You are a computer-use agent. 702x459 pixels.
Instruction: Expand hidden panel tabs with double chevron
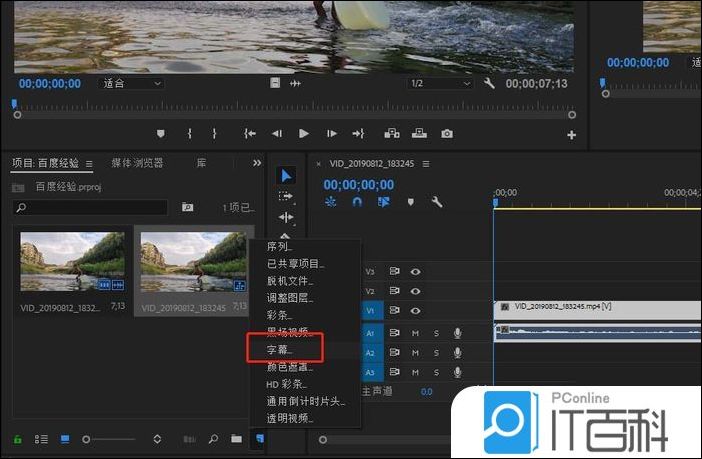coord(257,163)
